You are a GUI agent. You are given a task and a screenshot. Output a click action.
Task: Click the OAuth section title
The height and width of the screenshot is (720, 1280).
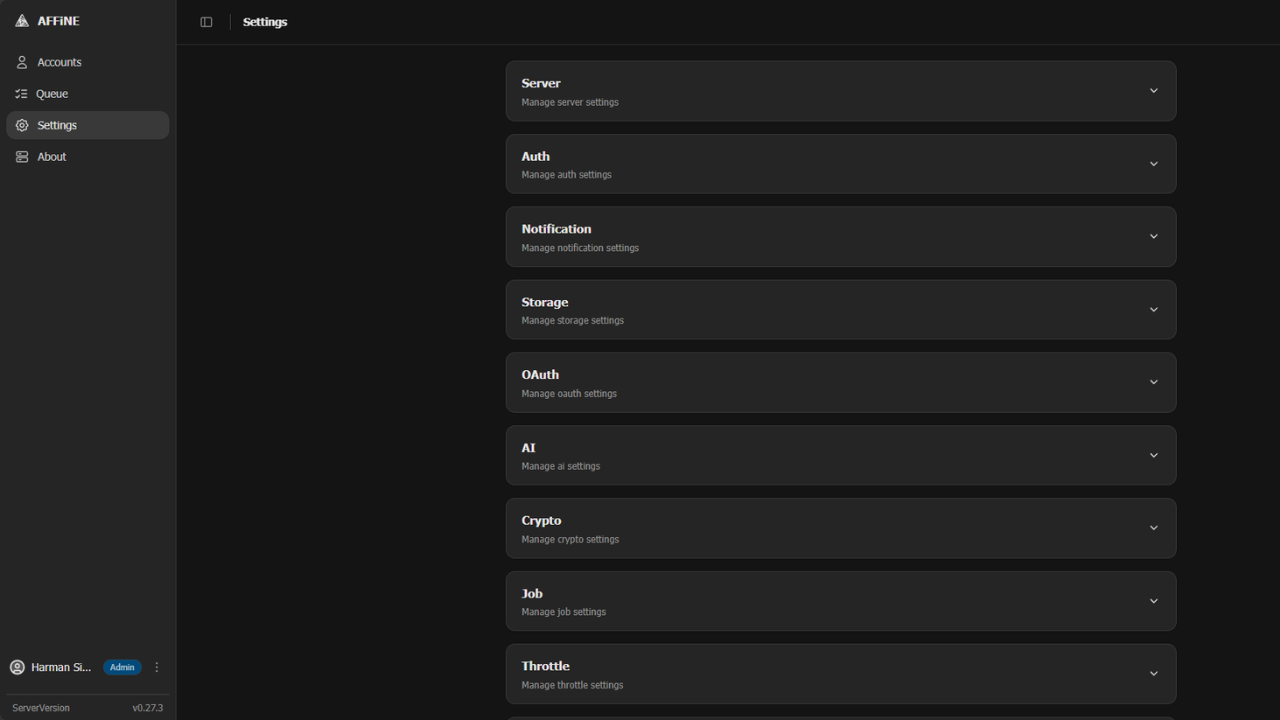[540, 375]
